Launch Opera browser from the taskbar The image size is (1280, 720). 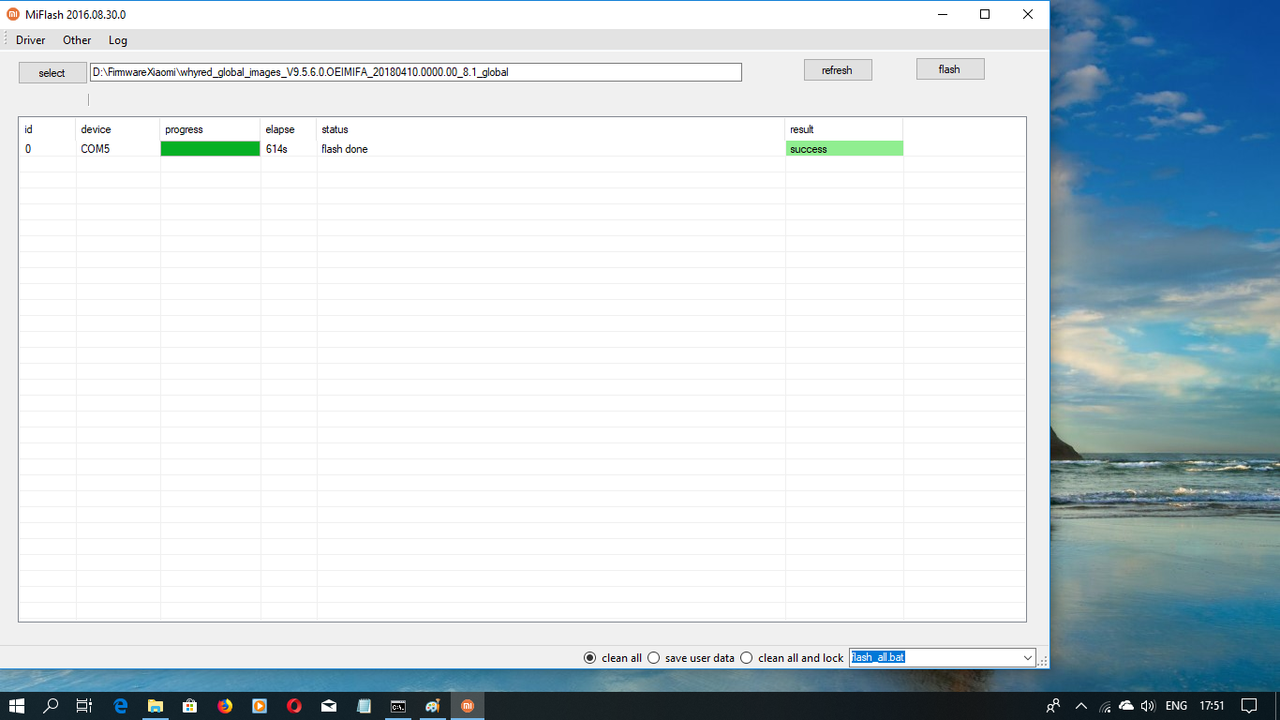(x=294, y=706)
